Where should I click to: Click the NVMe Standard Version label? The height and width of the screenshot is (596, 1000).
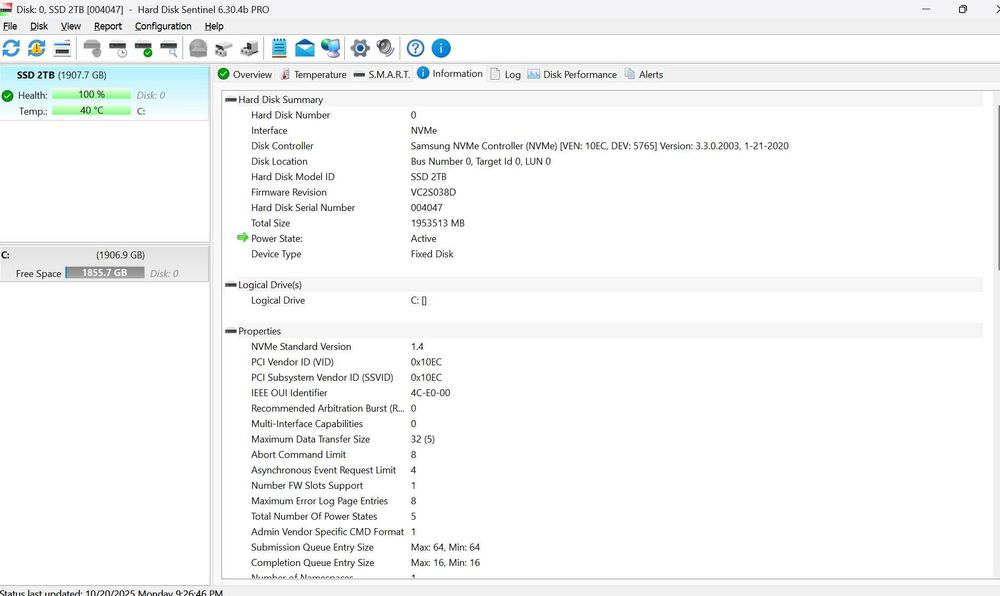[301, 347]
